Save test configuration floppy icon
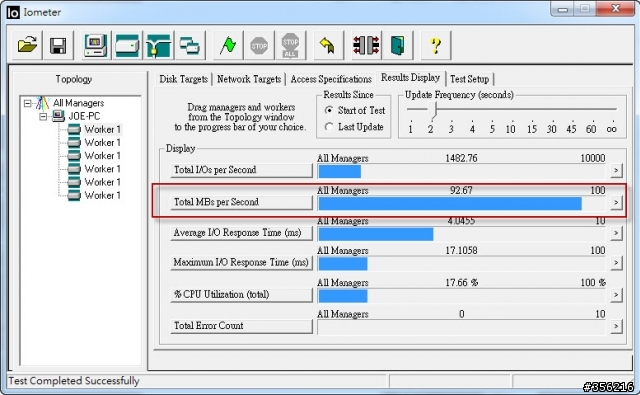This screenshot has height=395, width=640. click(x=58, y=45)
